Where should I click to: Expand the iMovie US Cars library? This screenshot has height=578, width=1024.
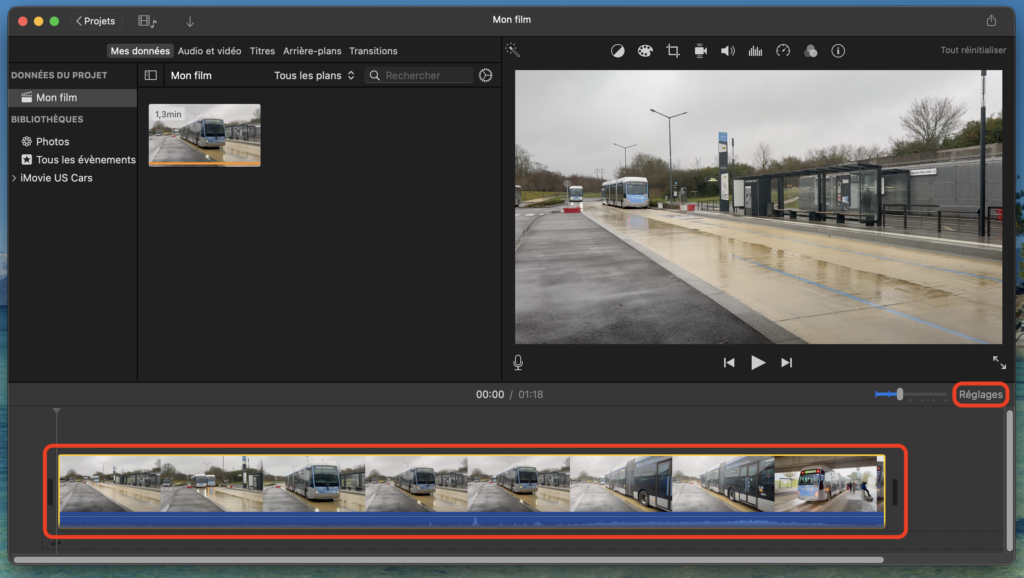14,178
